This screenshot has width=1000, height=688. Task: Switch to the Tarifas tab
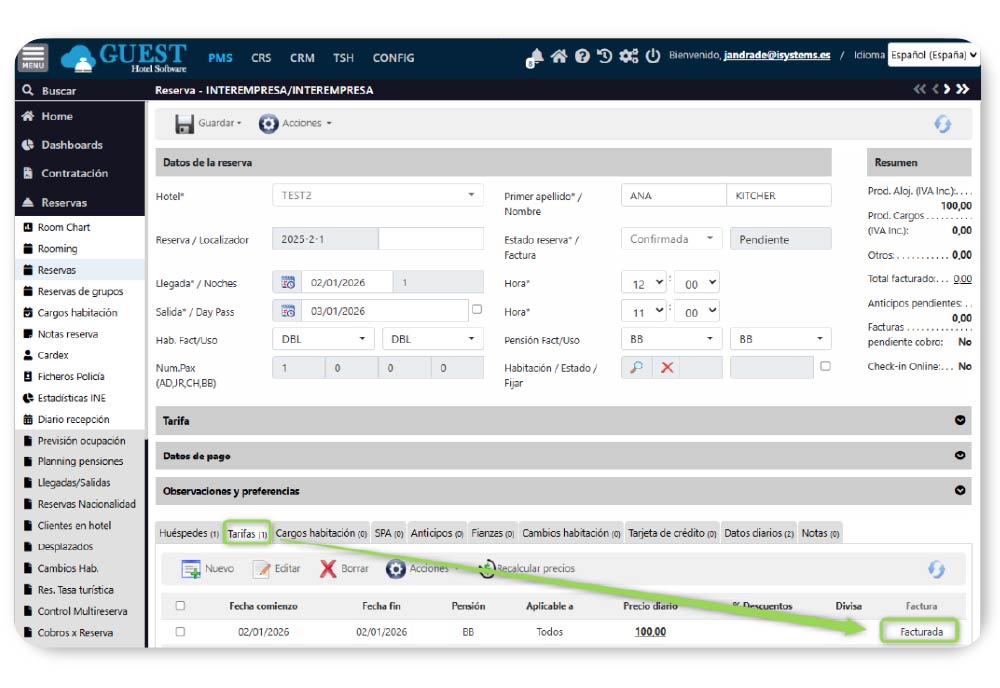[x=247, y=534]
